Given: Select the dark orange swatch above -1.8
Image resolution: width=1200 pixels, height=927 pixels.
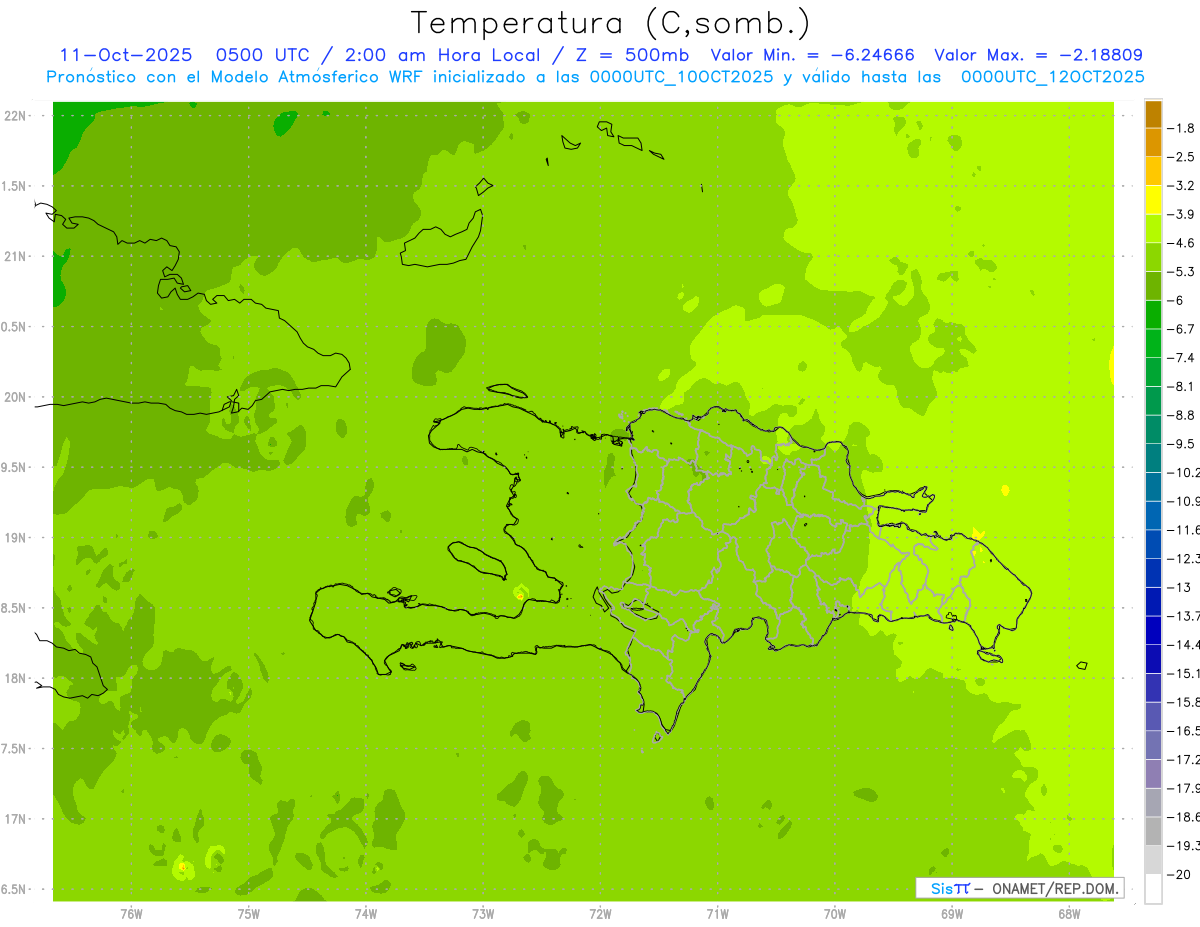Looking at the screenshot, I should coord(1153,114).
